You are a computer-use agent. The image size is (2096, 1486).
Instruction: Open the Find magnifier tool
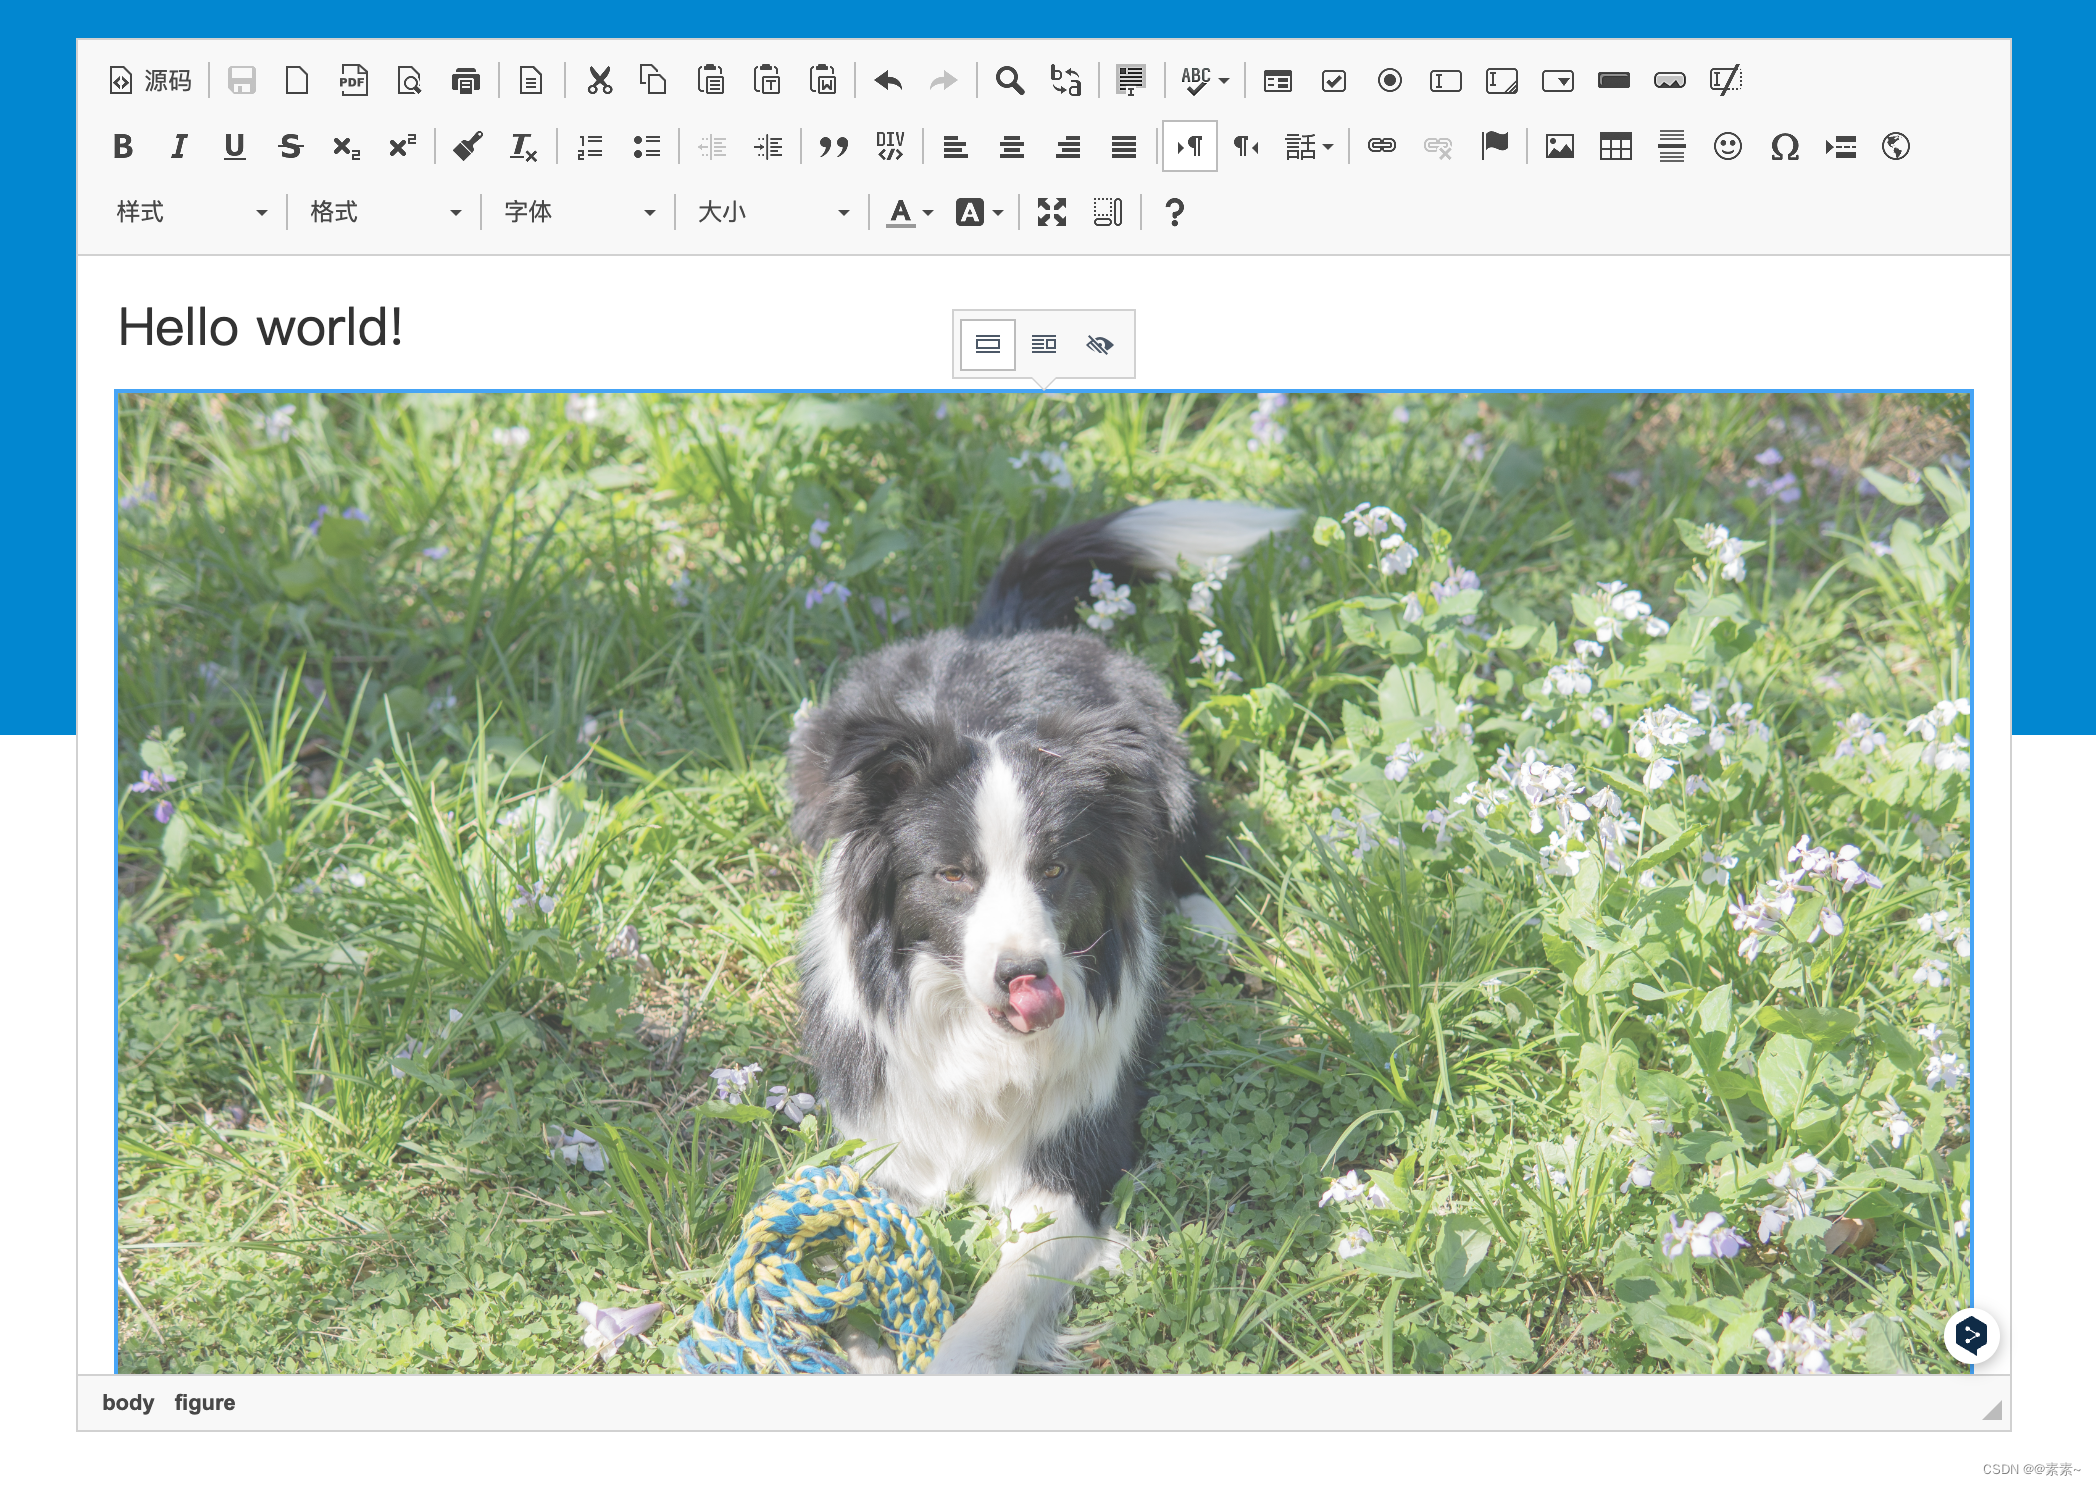point(1009,80)
